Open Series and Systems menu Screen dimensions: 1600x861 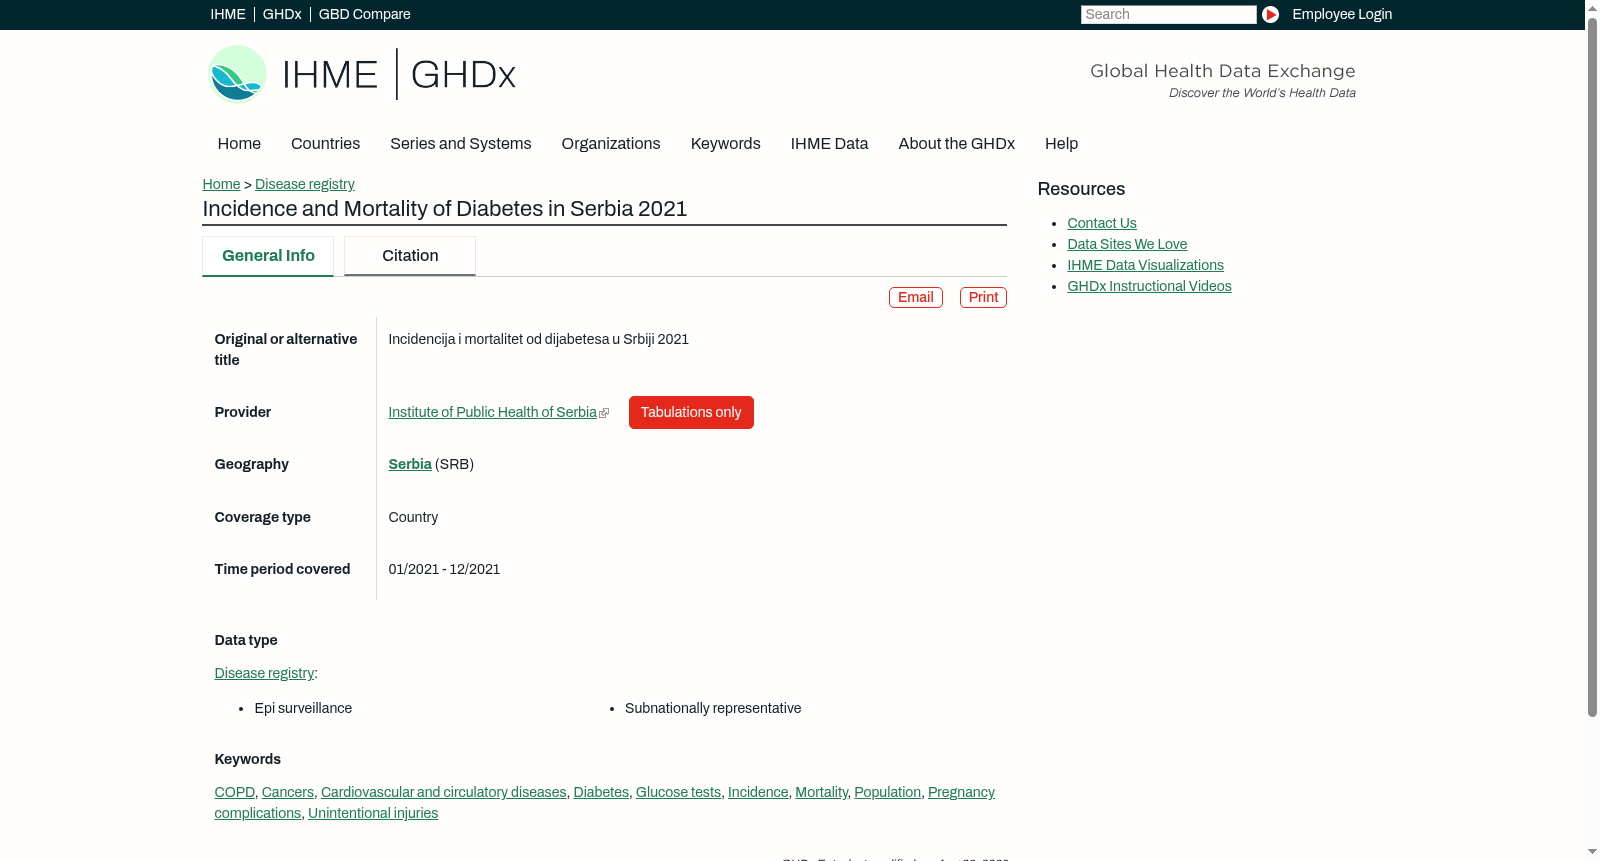pyautogui.click(x=460, y=144)
